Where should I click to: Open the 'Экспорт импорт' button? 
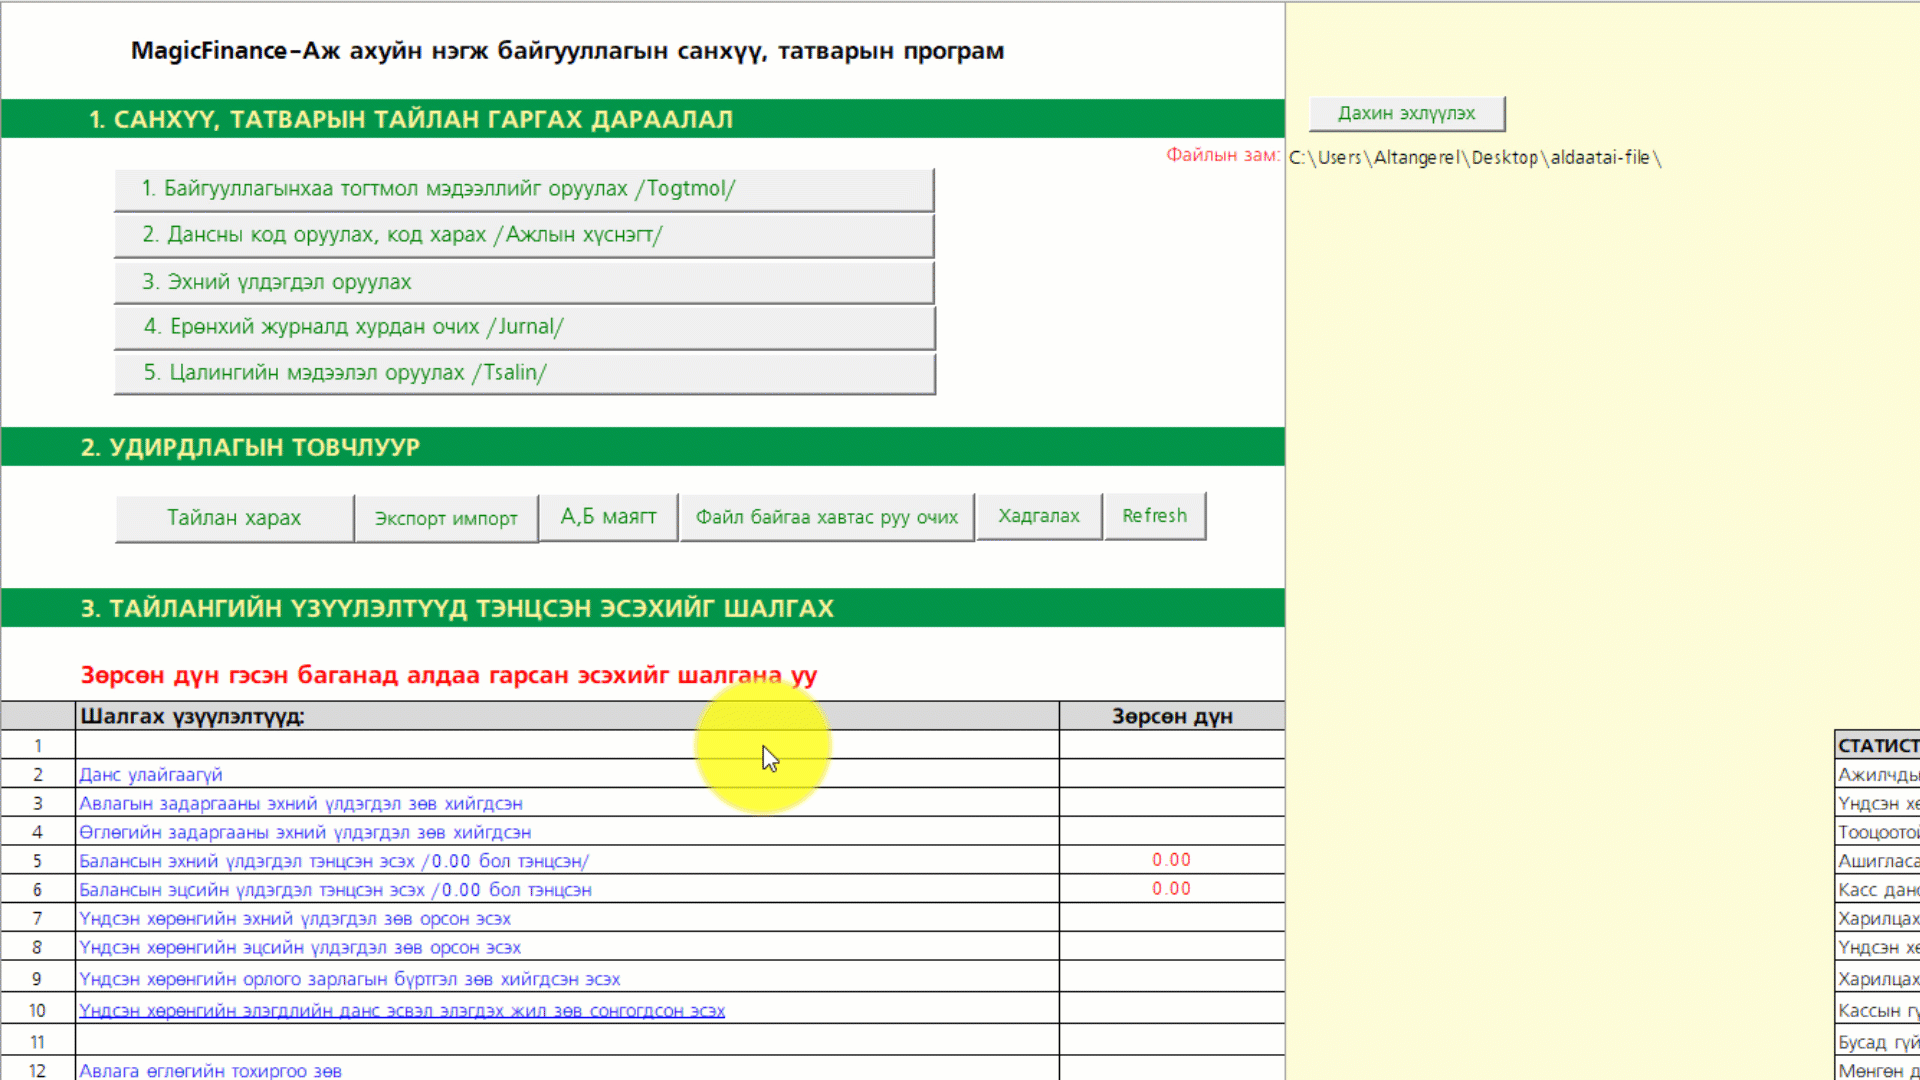coord(446,518)
